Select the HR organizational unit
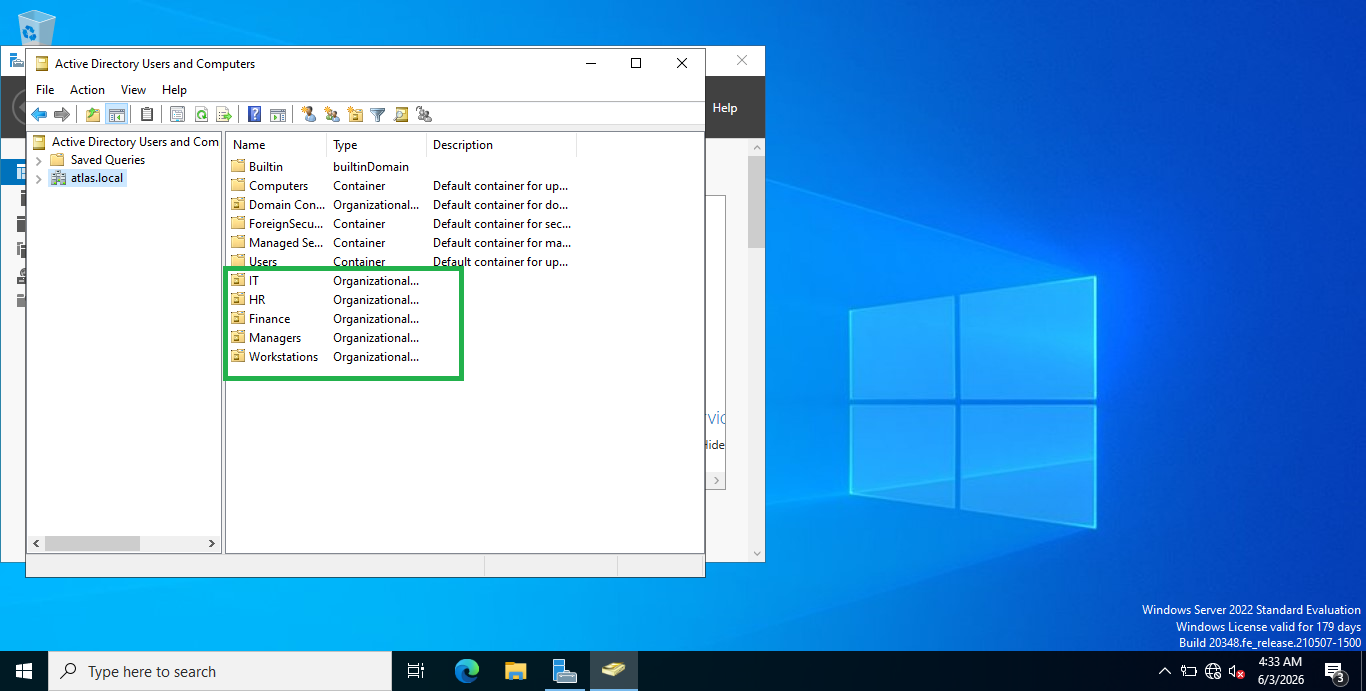Image resolution: width=1366 pixels, height=691 pixels. [x=257, y=300]
